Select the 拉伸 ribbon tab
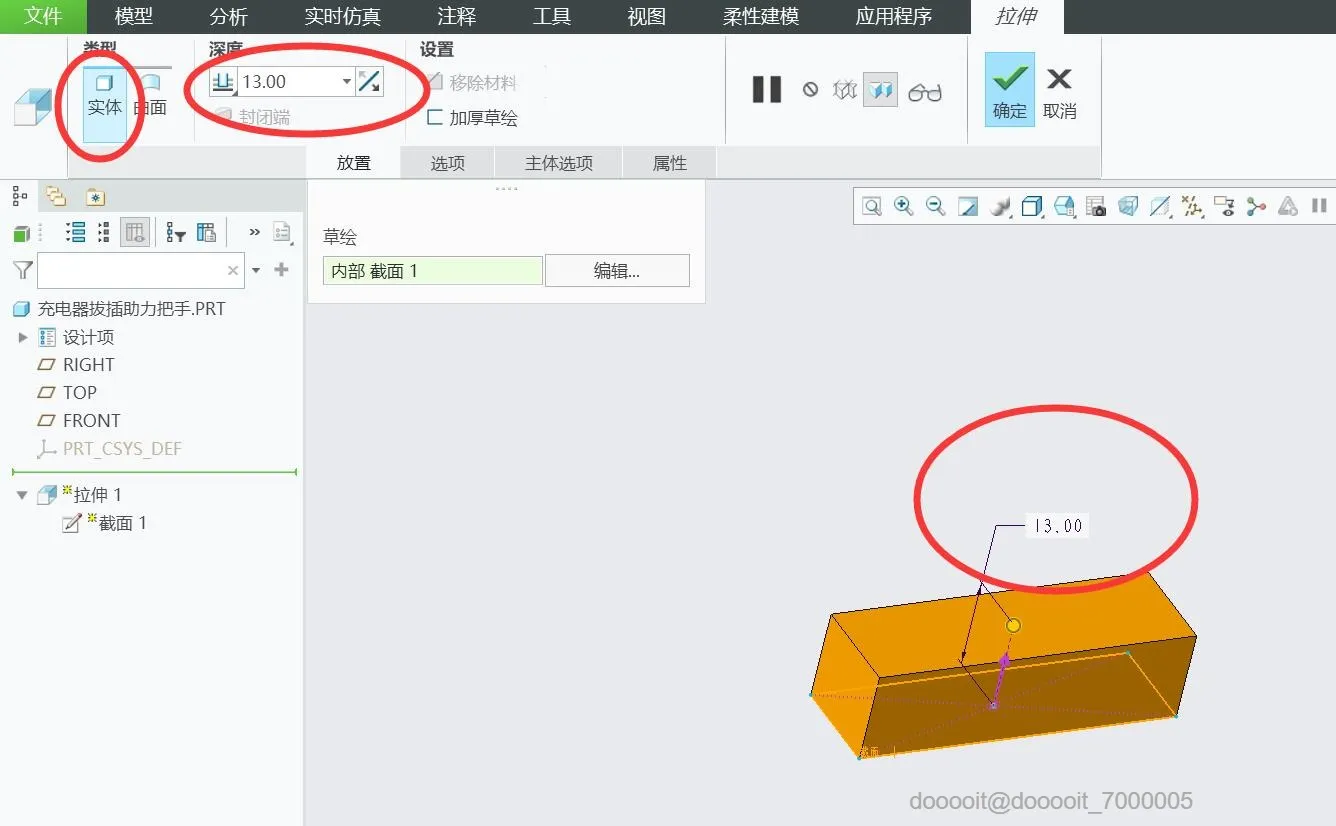 coord(1017,17)
